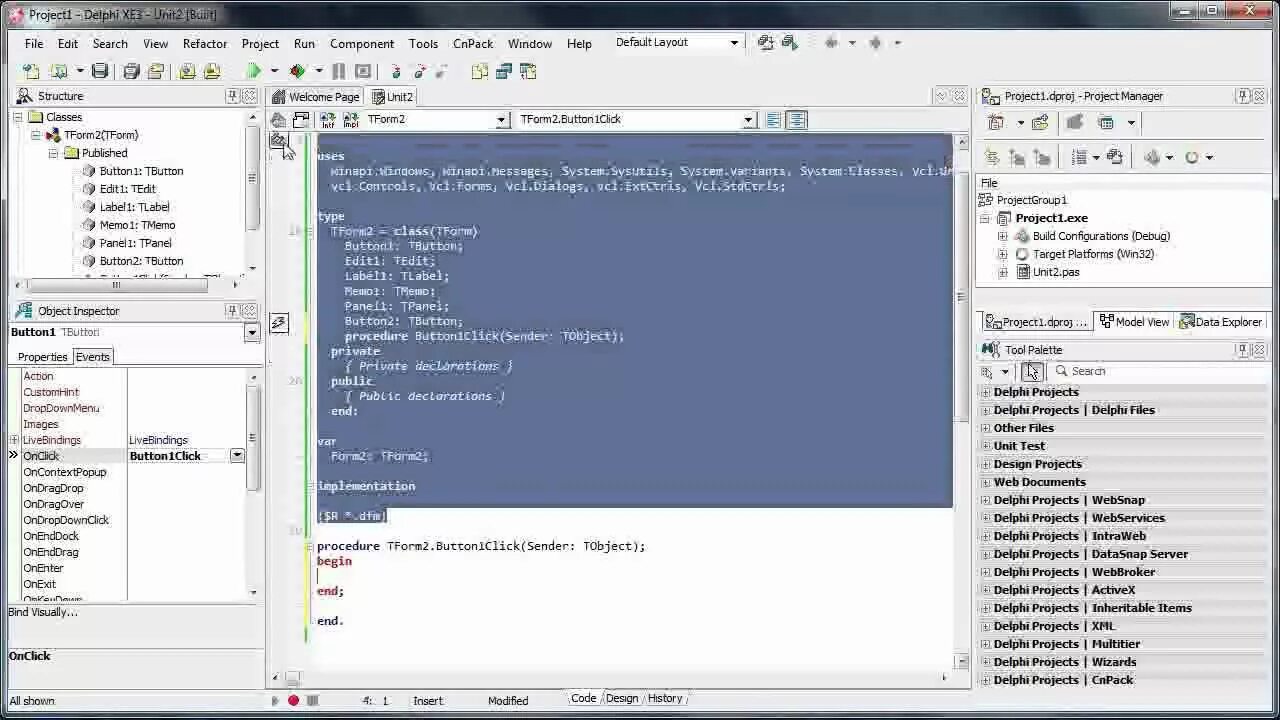1280x720 pixels.
Task: Click the Step Over debug icon
Action: [420, 71]
